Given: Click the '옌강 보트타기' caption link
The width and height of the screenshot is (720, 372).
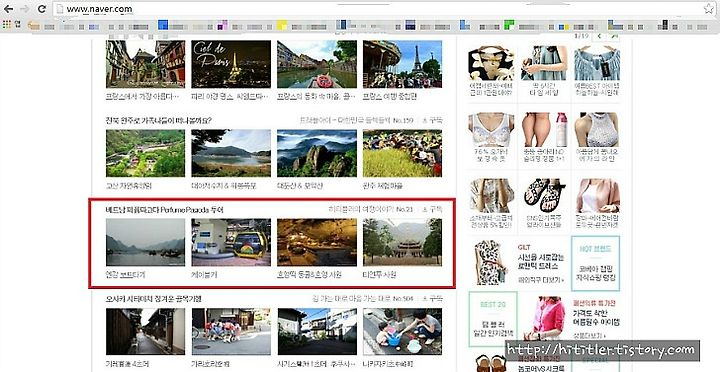Looking at the screenshot, I should [125, 275].
